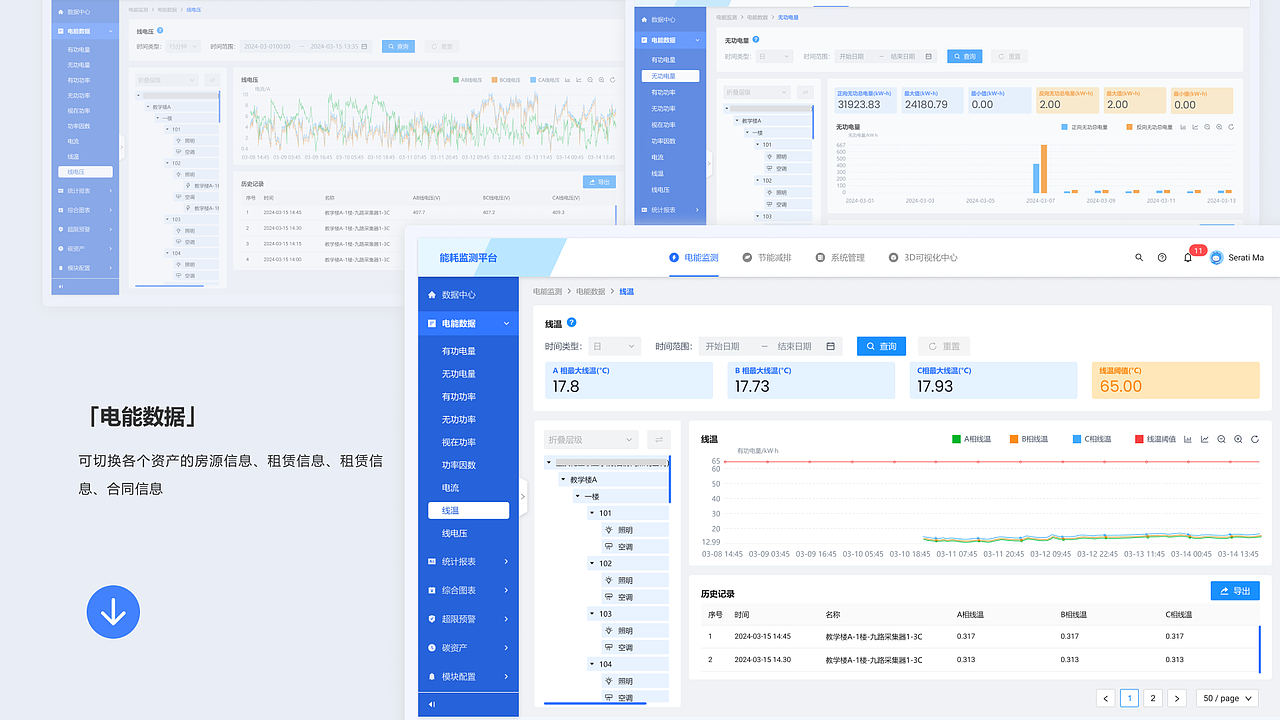Open the calendar icon in the 无功电量 window
1280x720 pixels.
(x=928, y=57)
